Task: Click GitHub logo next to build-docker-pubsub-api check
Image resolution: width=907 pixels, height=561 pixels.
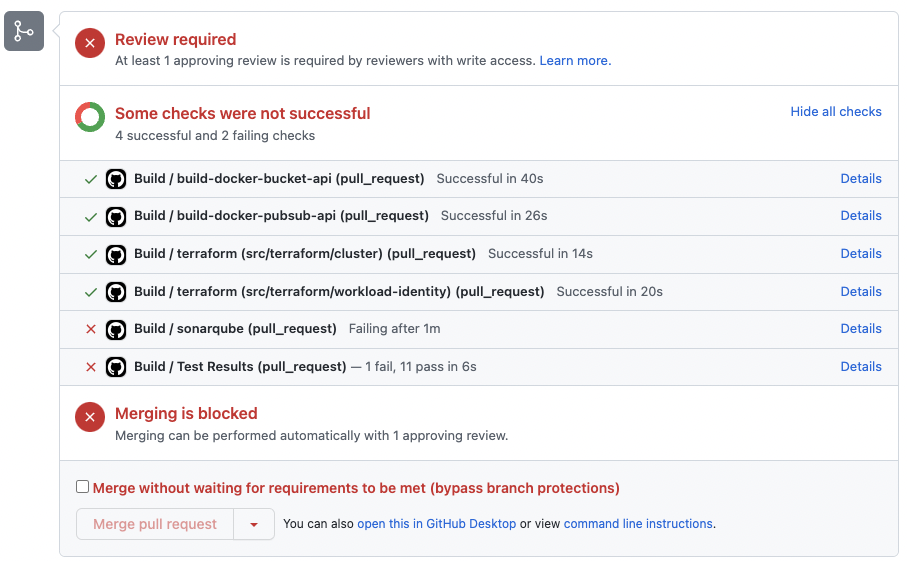Action: point(116,217)
